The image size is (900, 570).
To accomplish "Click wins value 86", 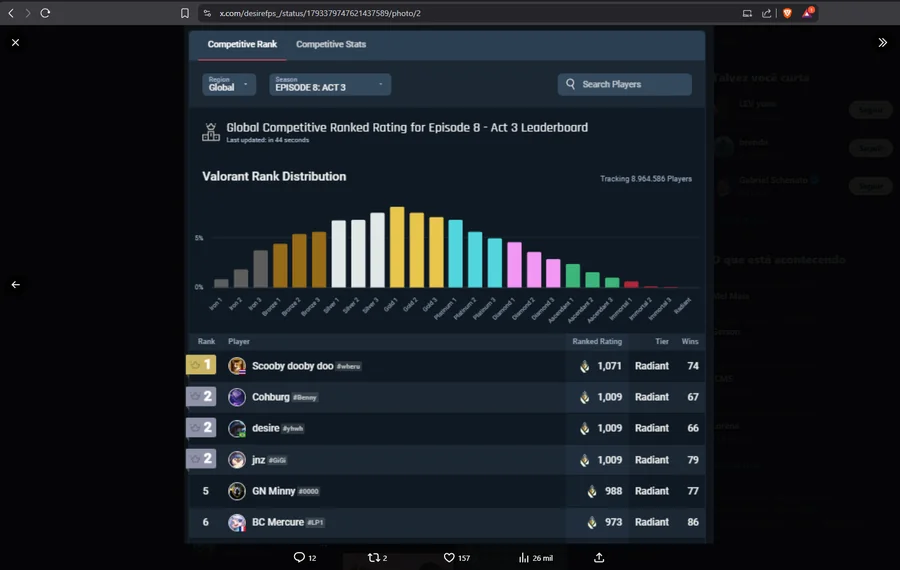I will tap(693, 522).
